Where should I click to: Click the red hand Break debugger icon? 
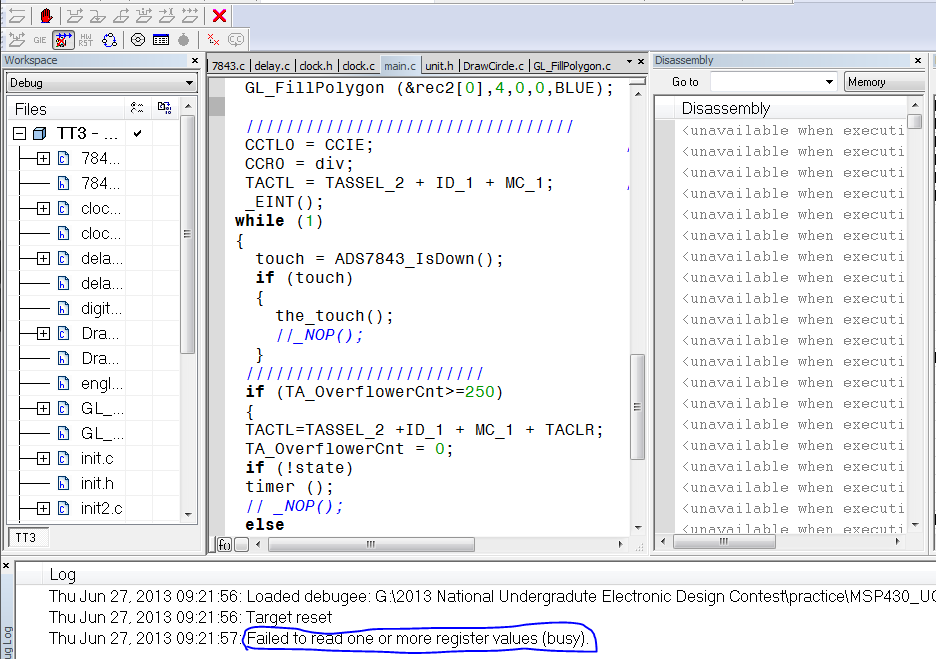[46, 15]
